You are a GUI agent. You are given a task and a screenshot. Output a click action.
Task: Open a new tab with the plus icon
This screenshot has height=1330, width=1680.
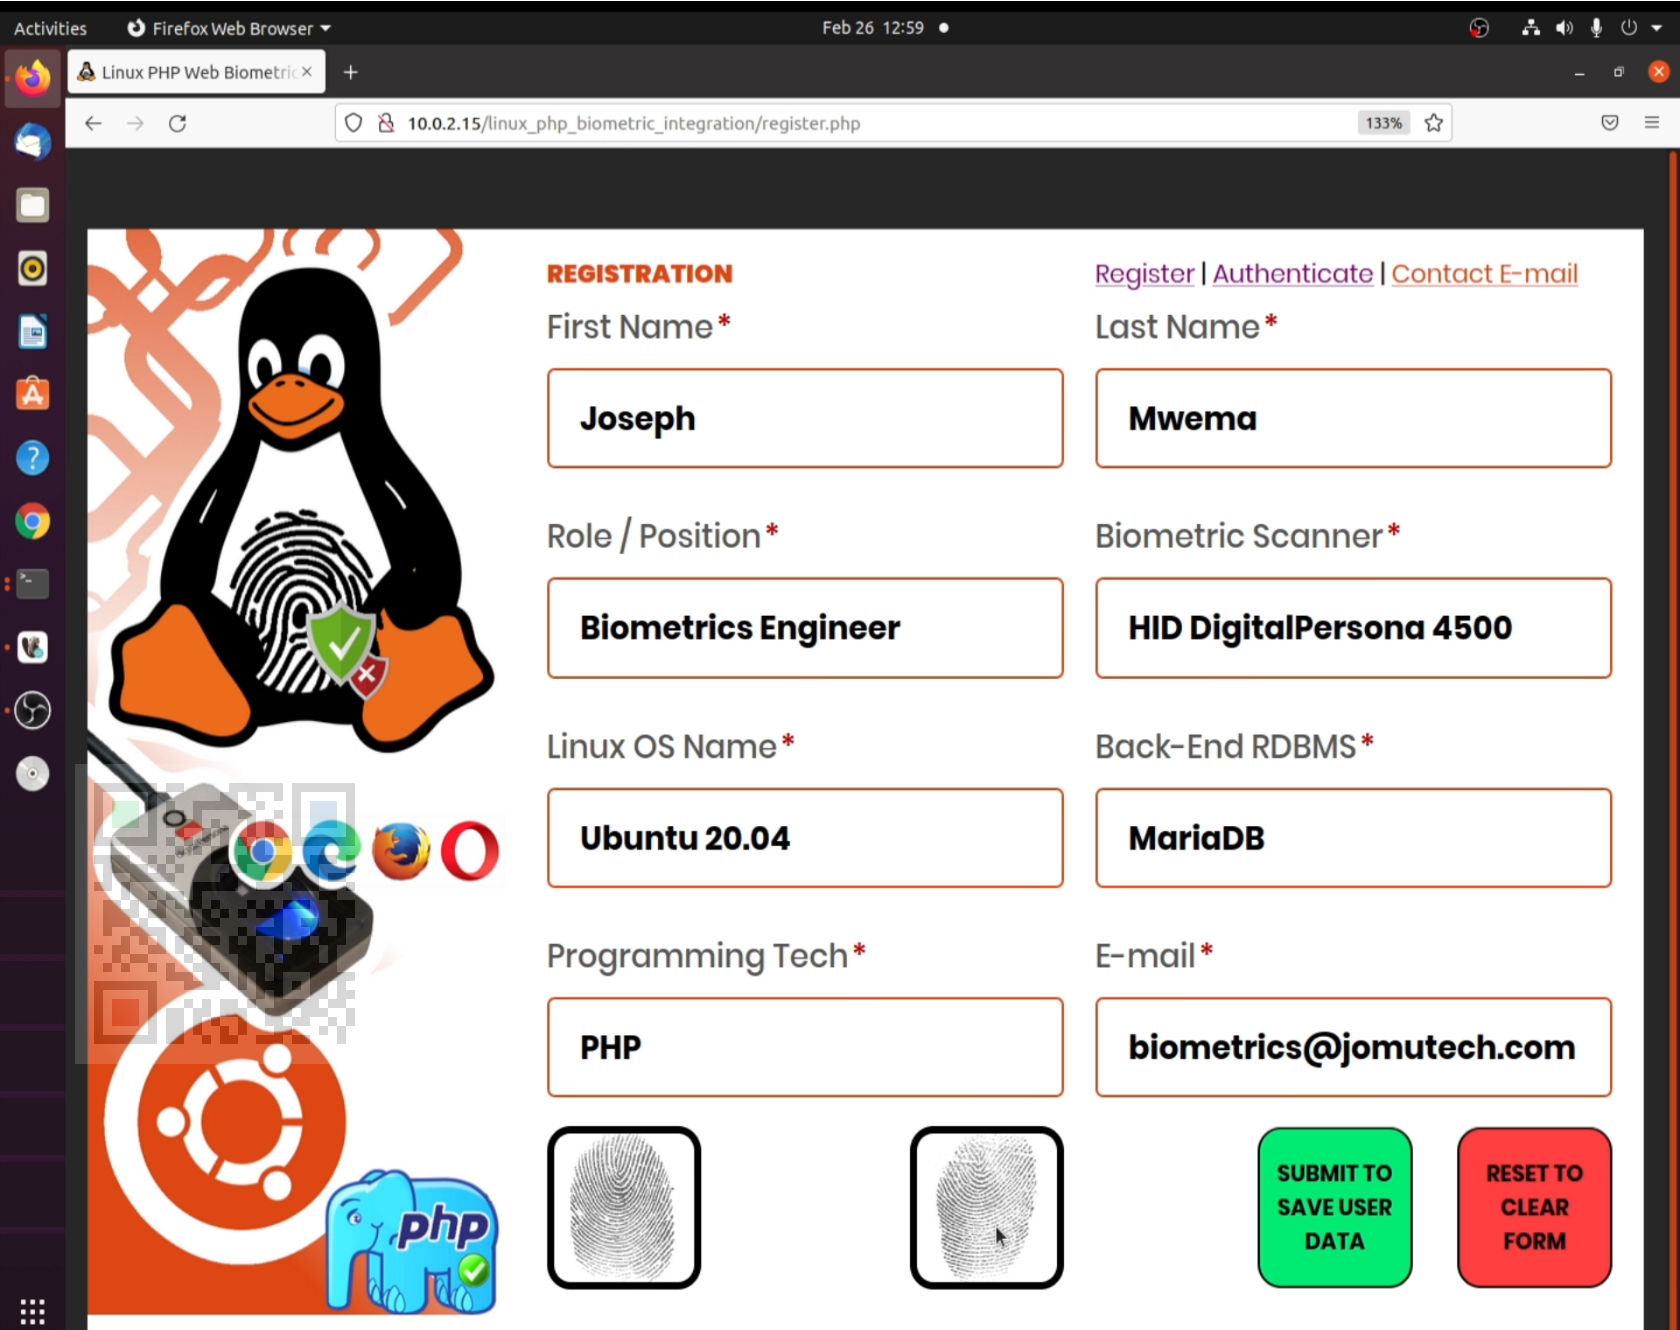pyautogui.click(x=350, y=72)
